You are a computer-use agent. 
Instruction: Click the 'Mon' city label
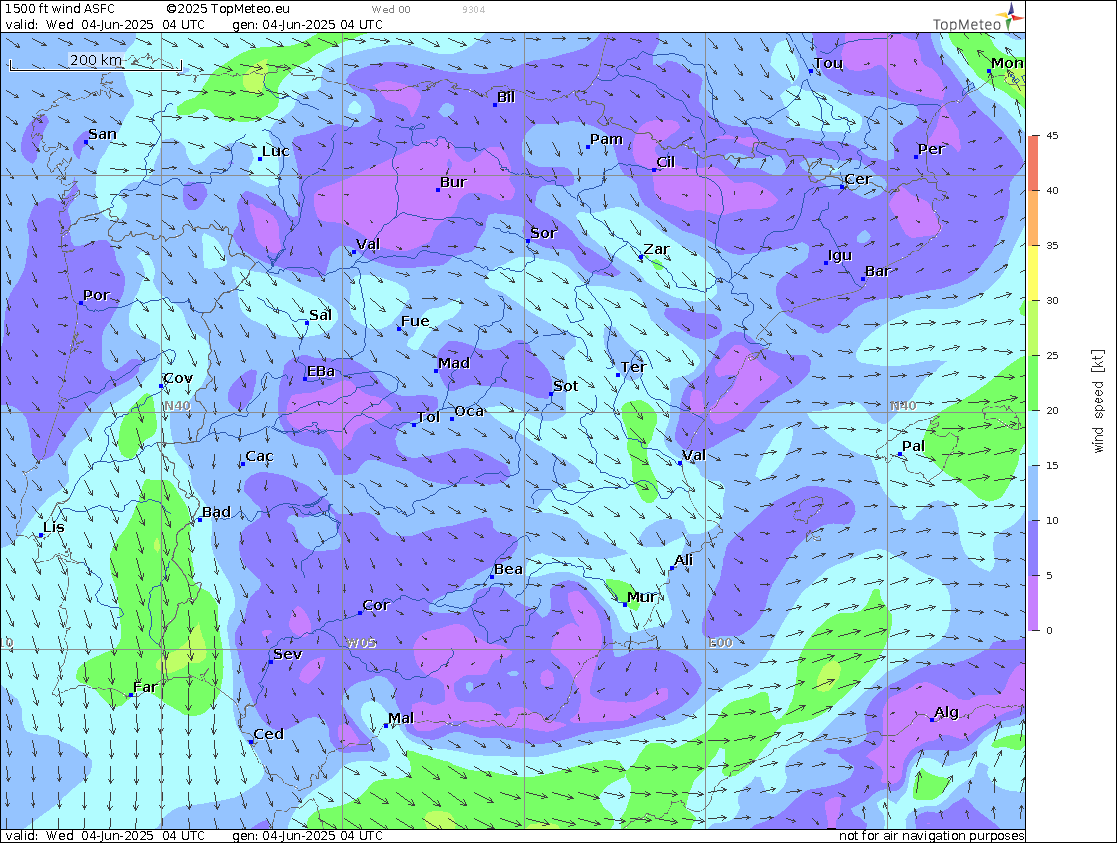tap(1007, 63)
